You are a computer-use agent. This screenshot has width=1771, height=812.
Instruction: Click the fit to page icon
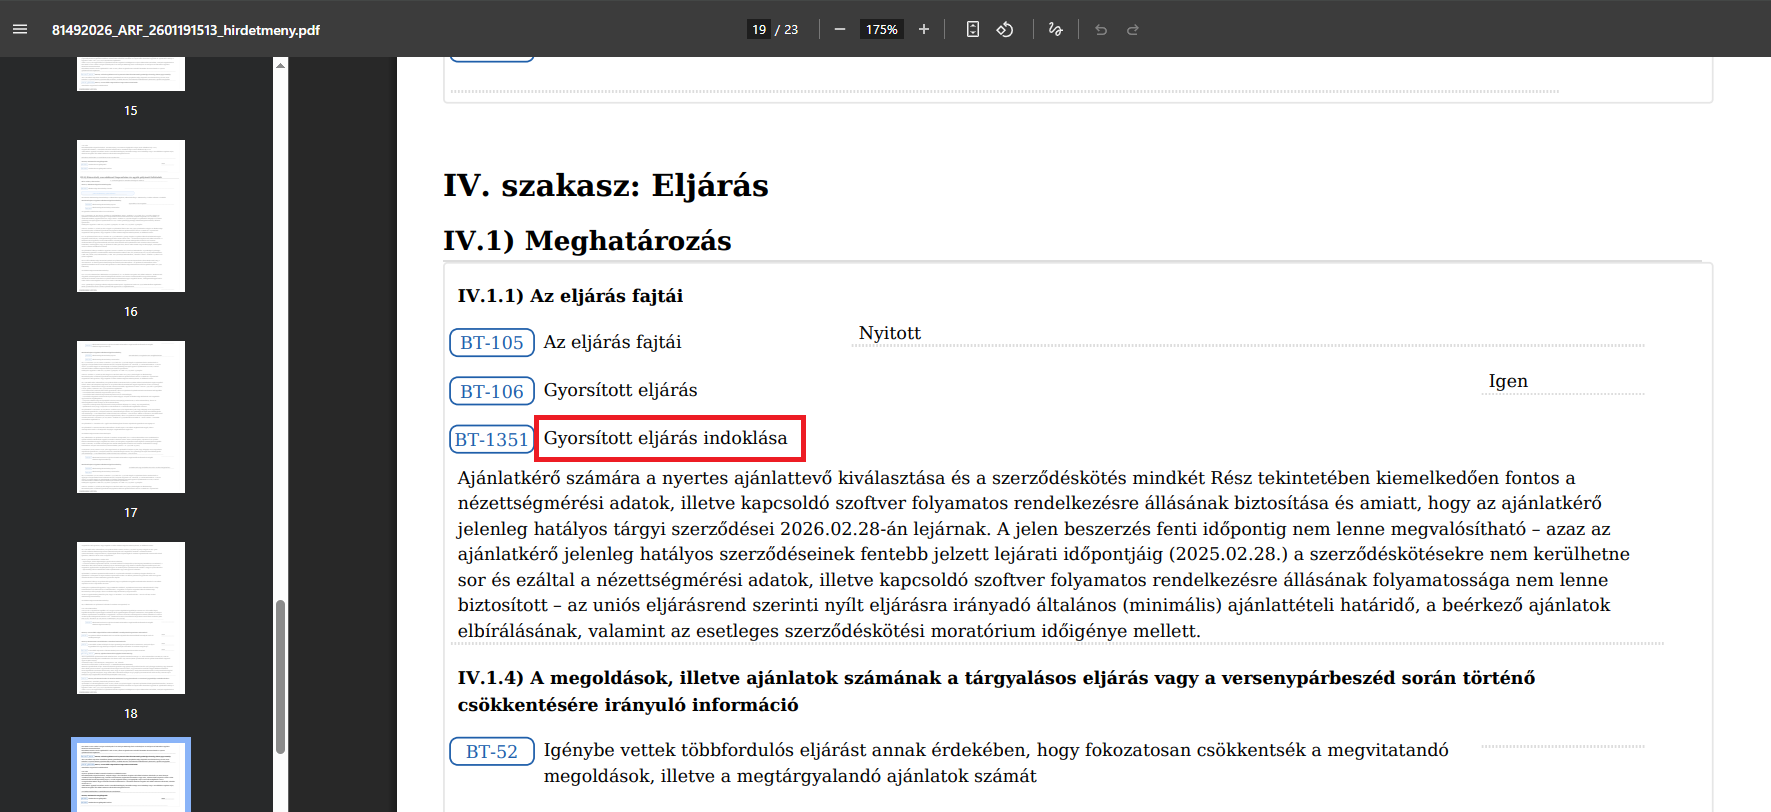coord(972,30)
